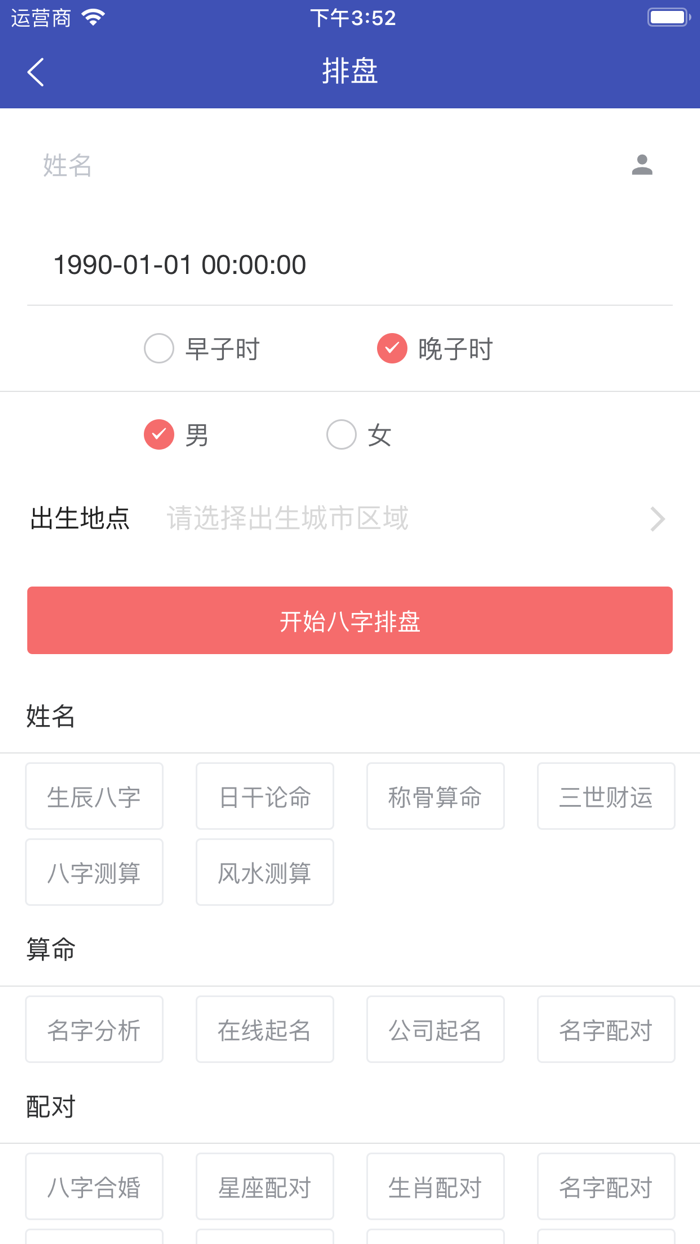The image size is (700, 1244).
Task: Click the battery indicator in status bar
Action: pyautogui.click(x=668, y=15)
